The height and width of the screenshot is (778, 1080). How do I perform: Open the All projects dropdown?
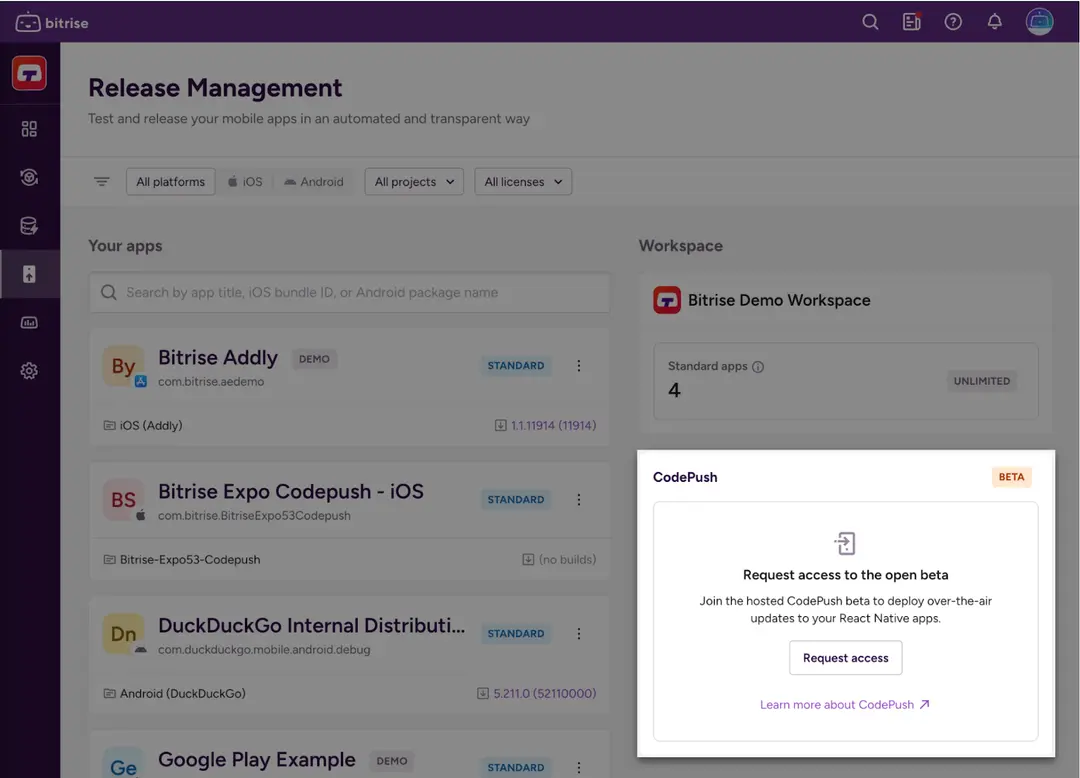[414, 181]
